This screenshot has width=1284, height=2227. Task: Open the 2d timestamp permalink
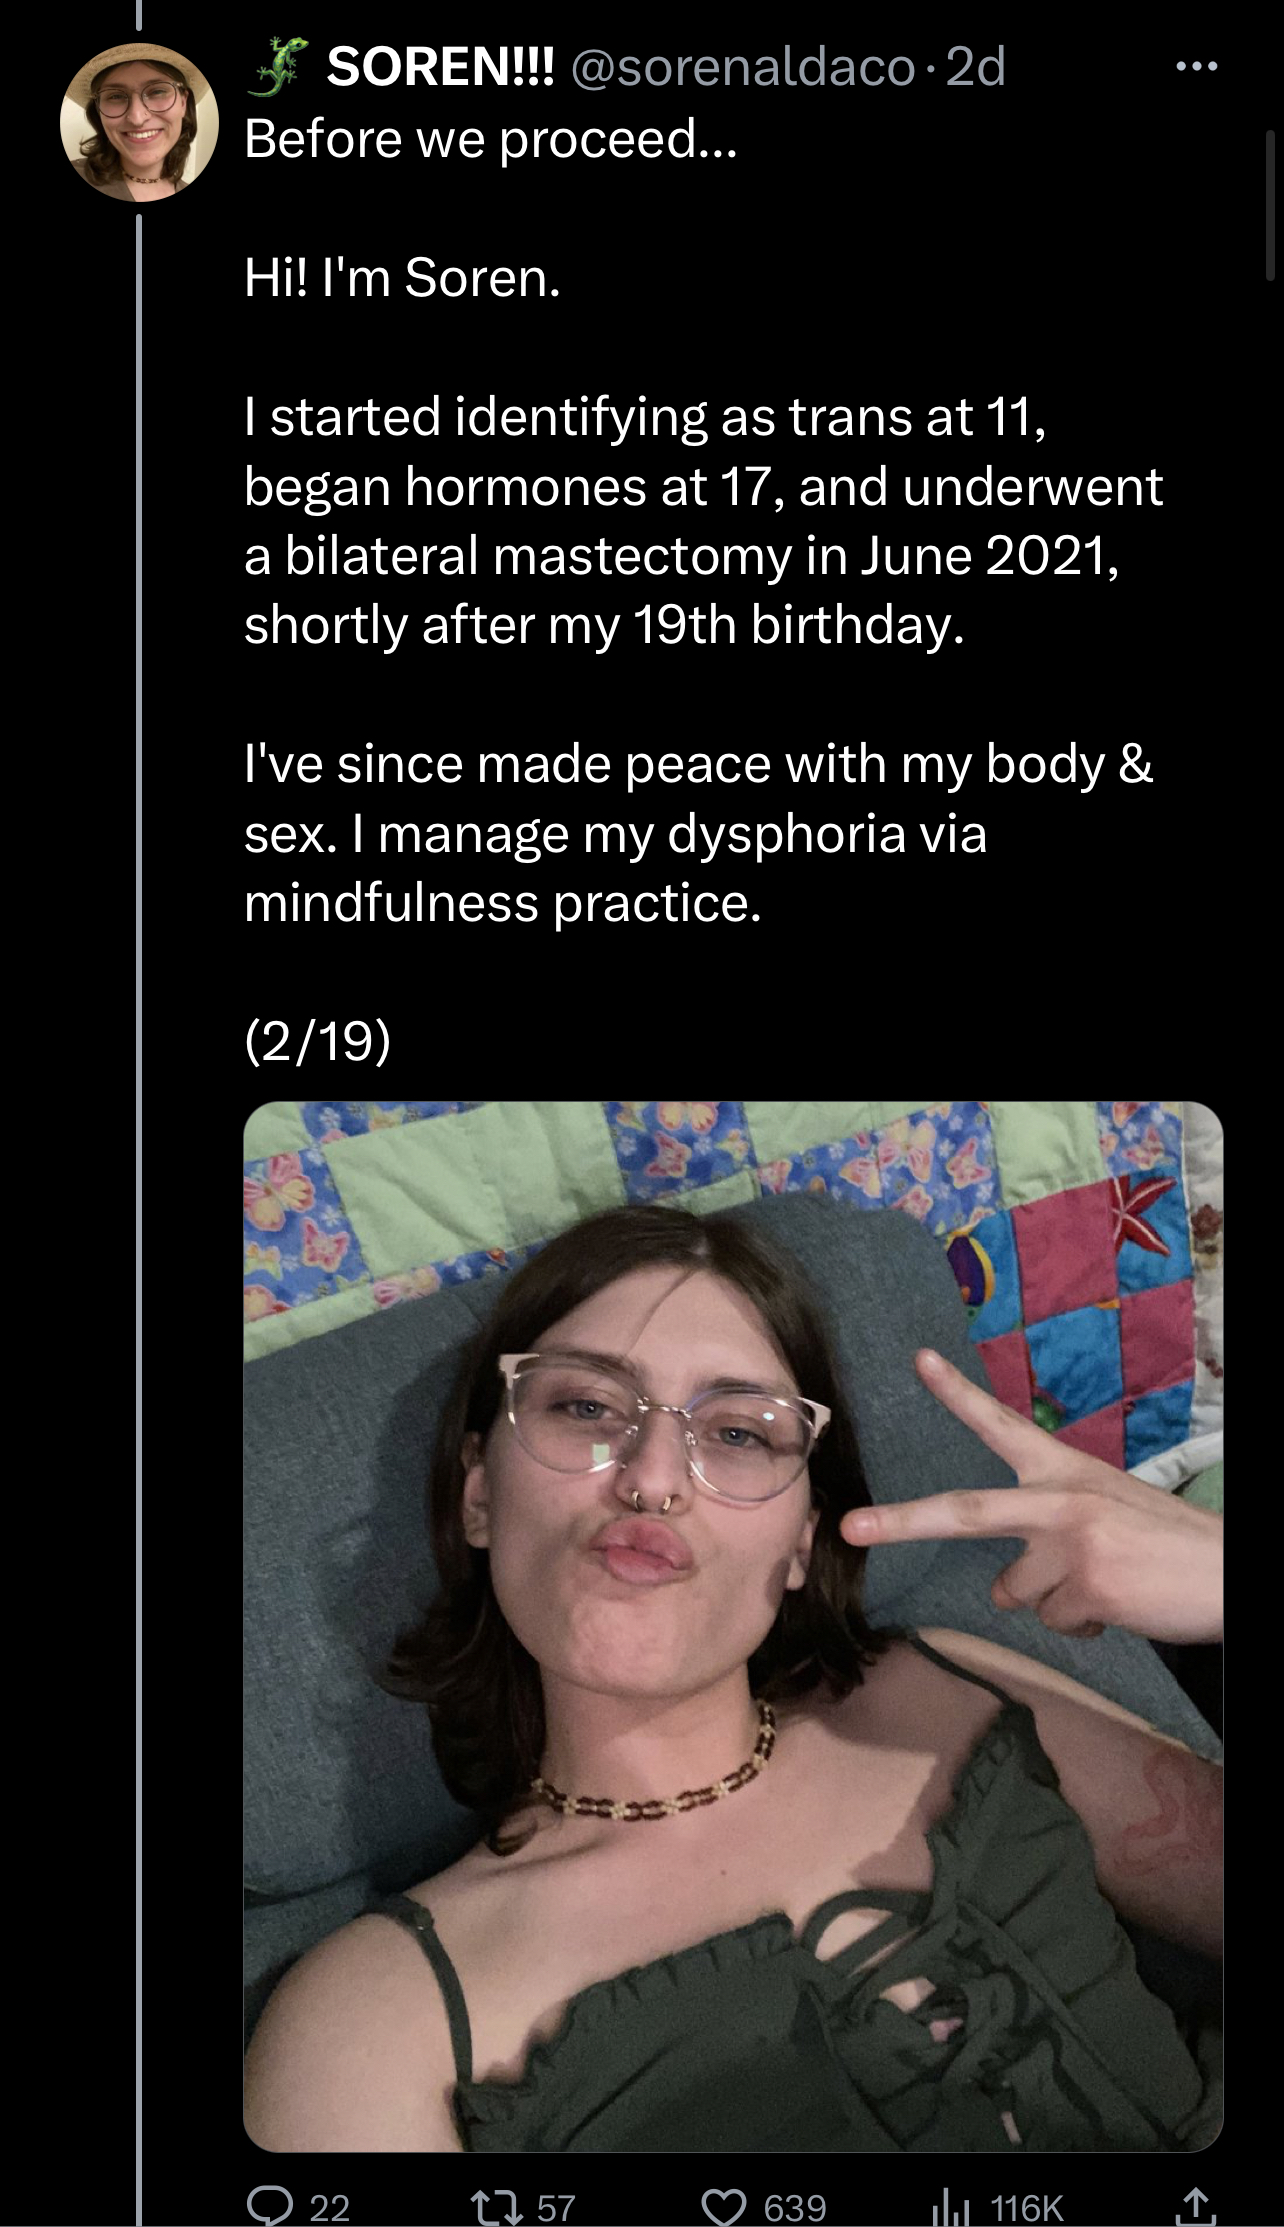[x=974, y=68]
